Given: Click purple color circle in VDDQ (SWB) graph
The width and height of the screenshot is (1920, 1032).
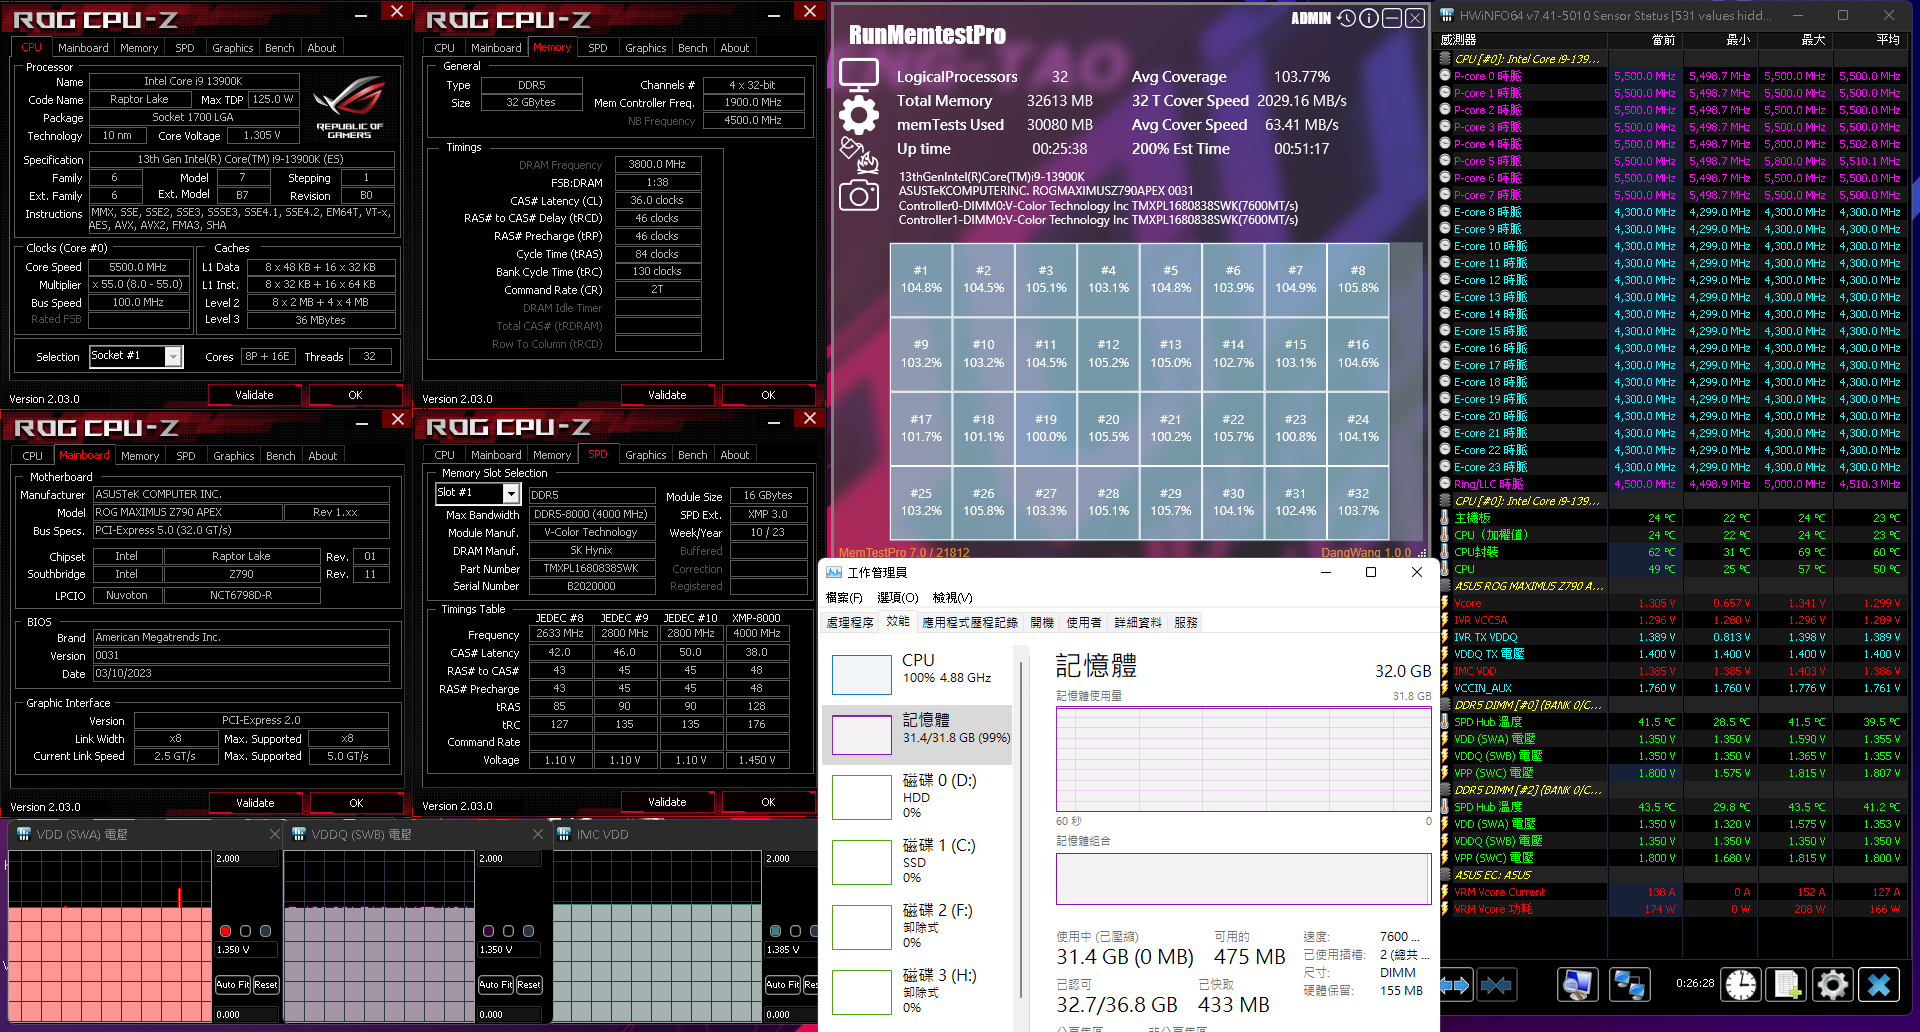Looking at the screenshot, I should (488, 931).
